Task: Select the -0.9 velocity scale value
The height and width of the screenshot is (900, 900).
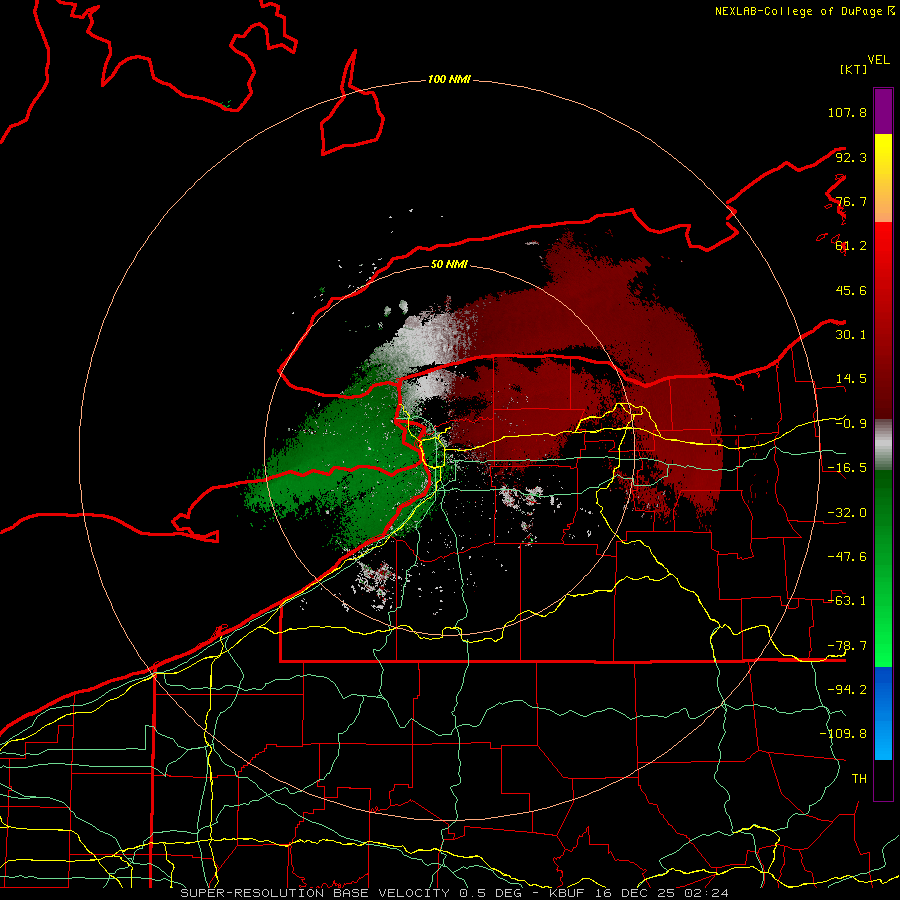Action: tap(851, 424)
